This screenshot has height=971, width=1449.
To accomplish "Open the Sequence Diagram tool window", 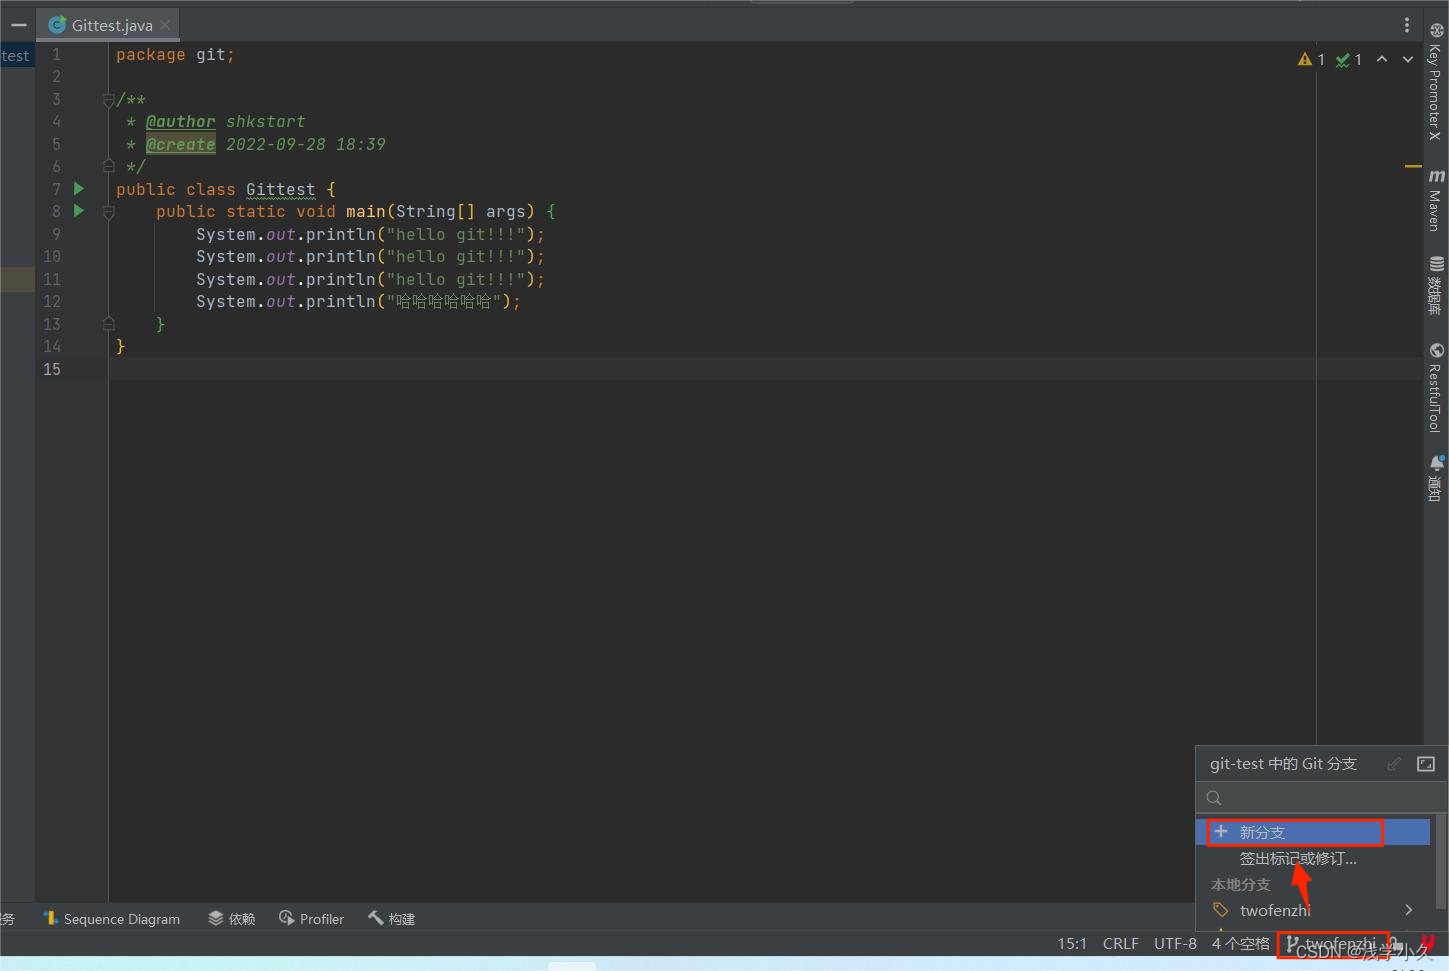I will point(112,919).
